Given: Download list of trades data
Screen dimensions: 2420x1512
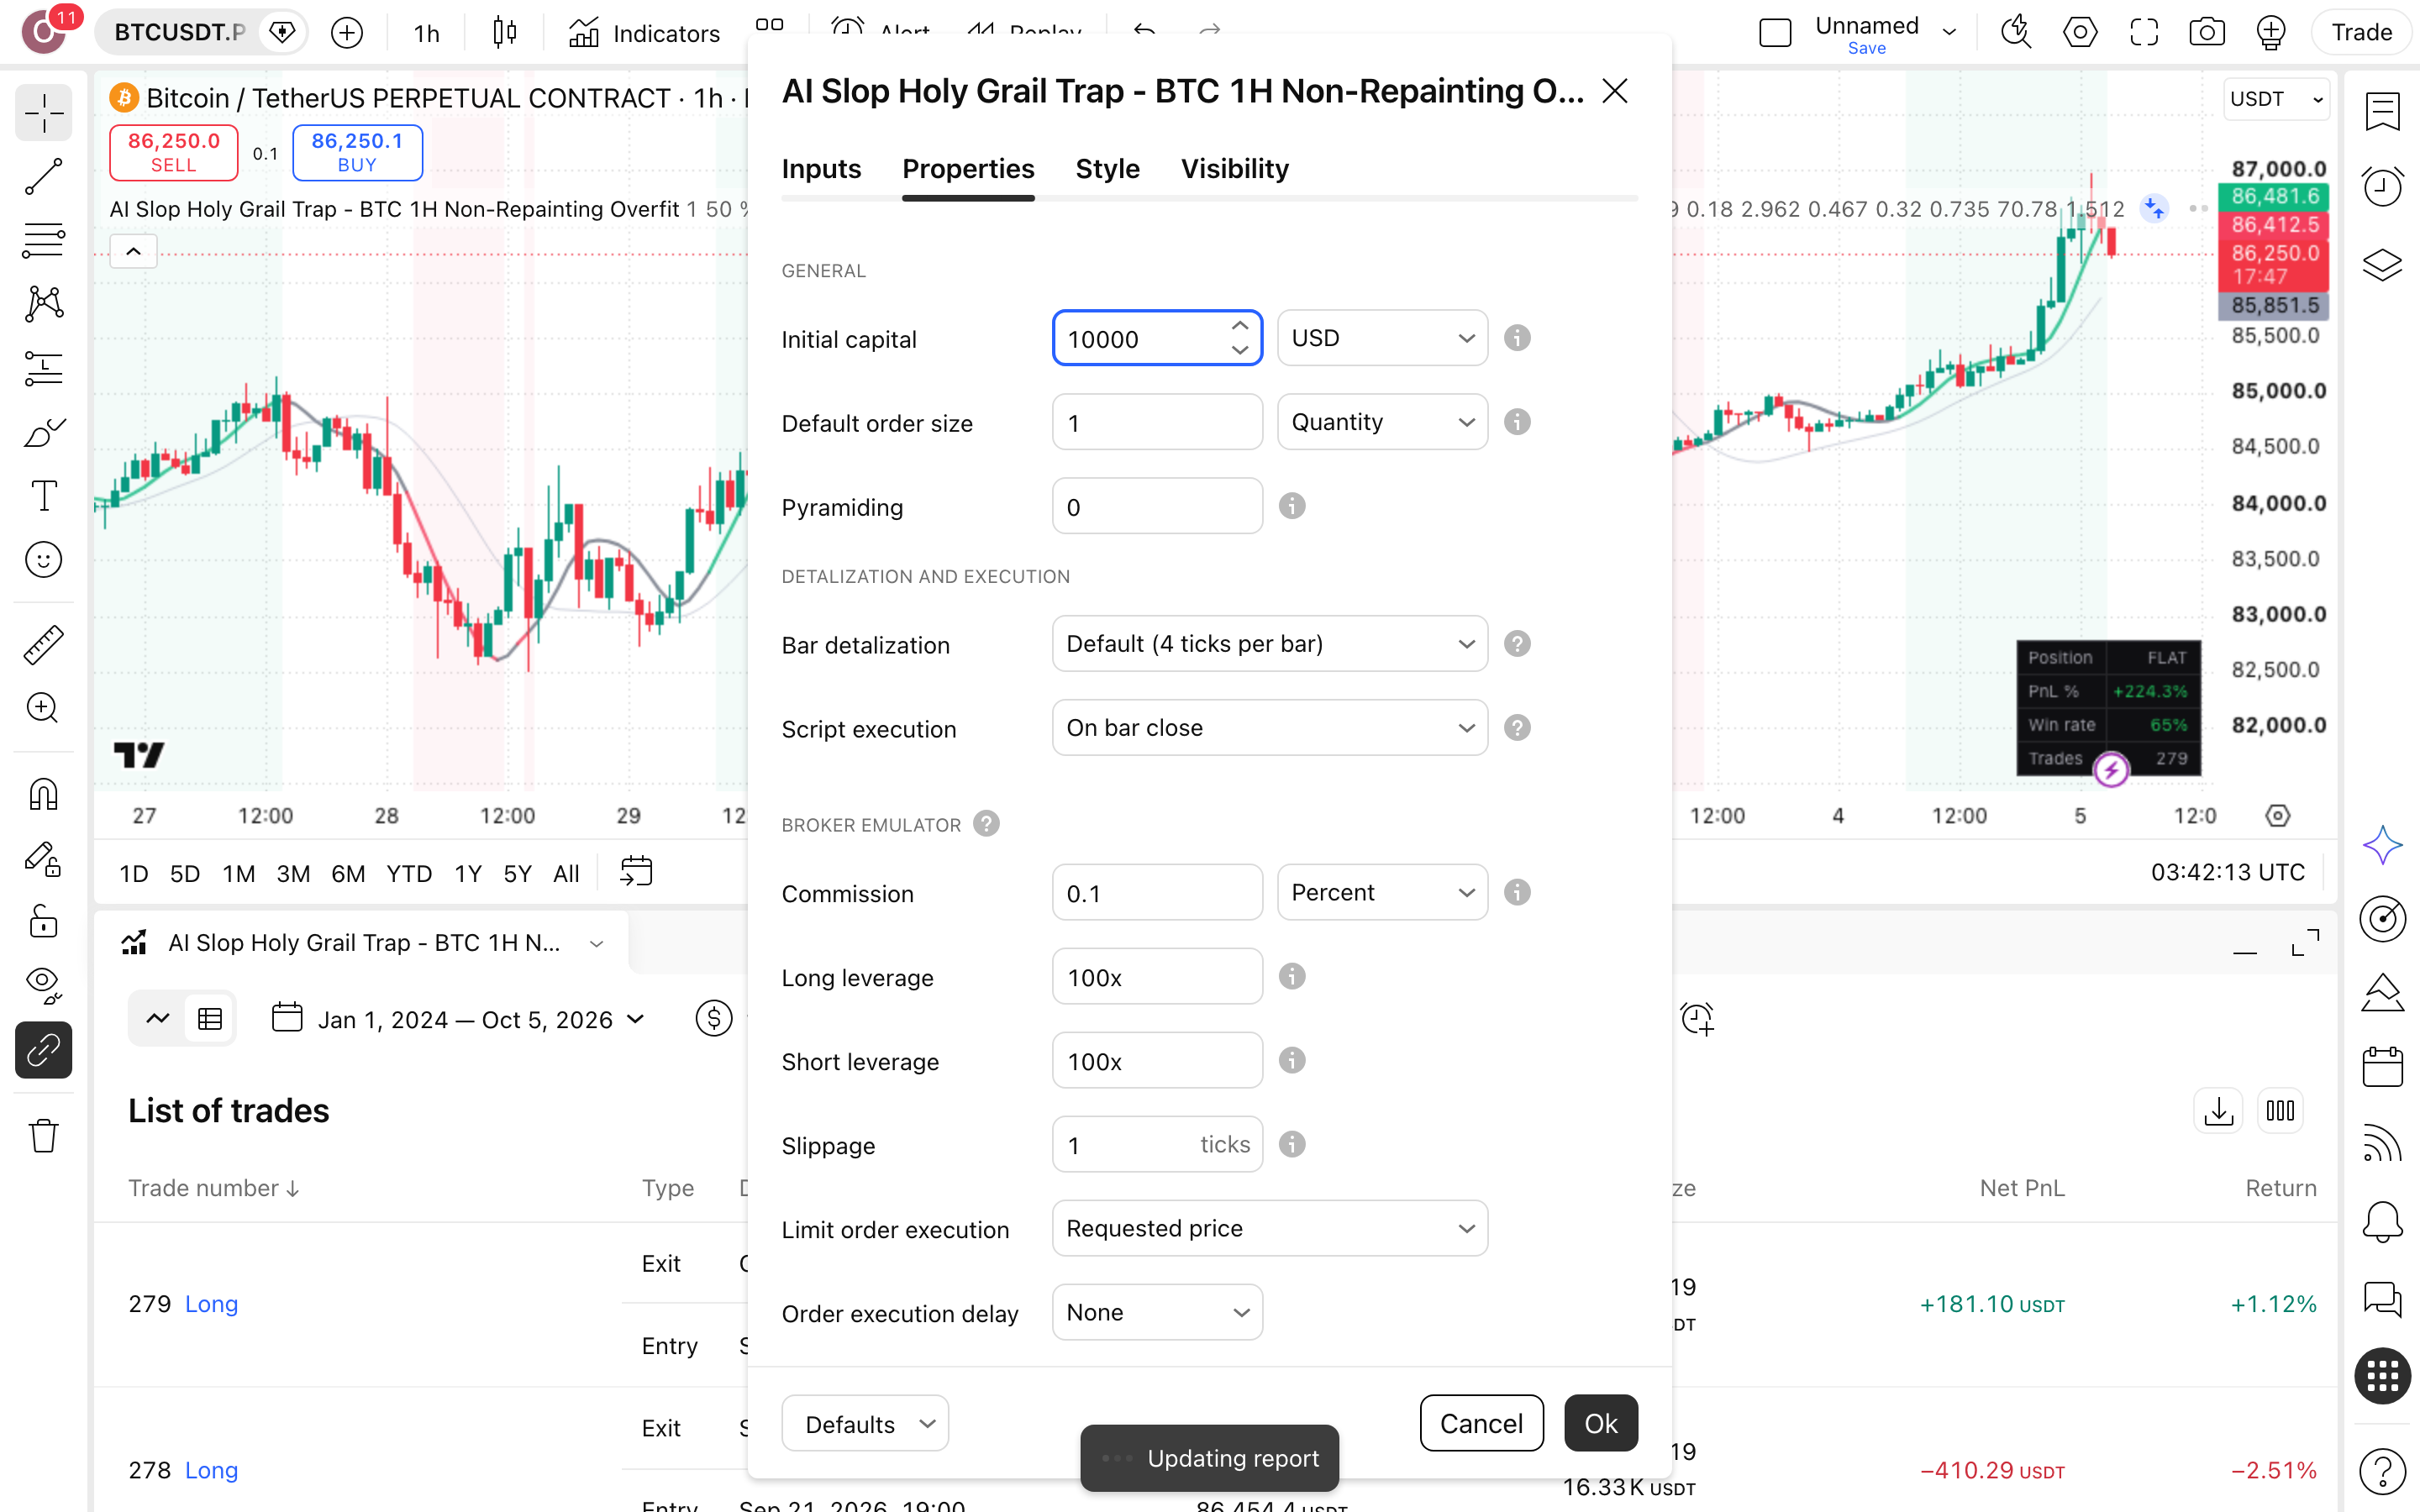Looking at the screenshot, I should tap(2218, 1111).
